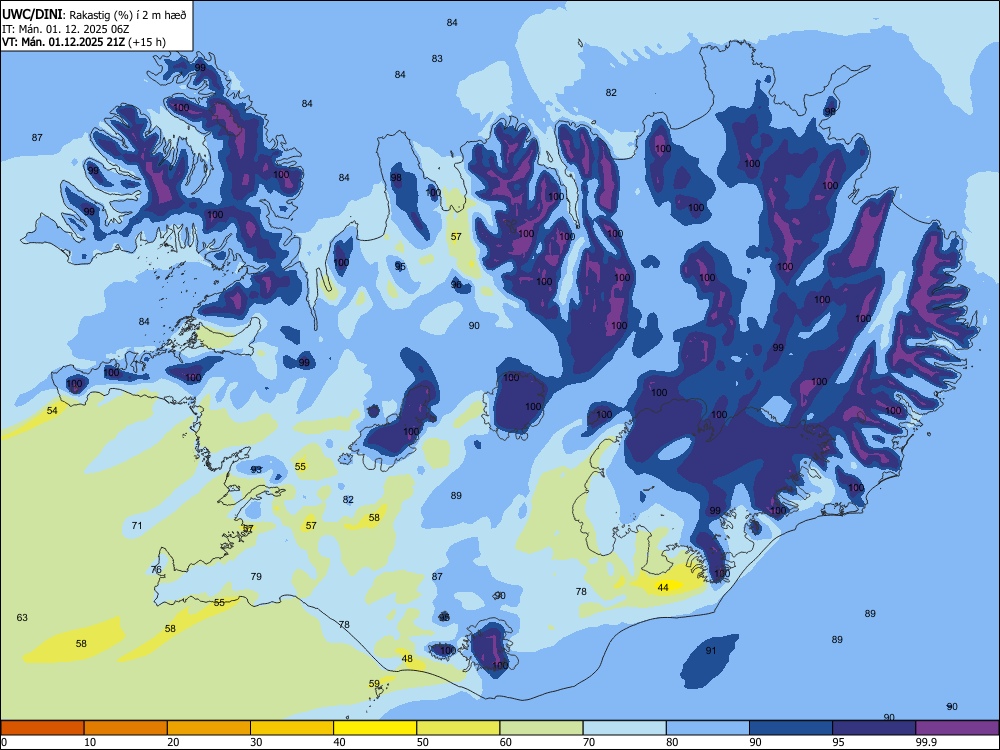Image resolution: width=1000 pixels, height=750 pixels.
Task: Click the humidity value "83" on the map
Action: (x=437, y=59)
